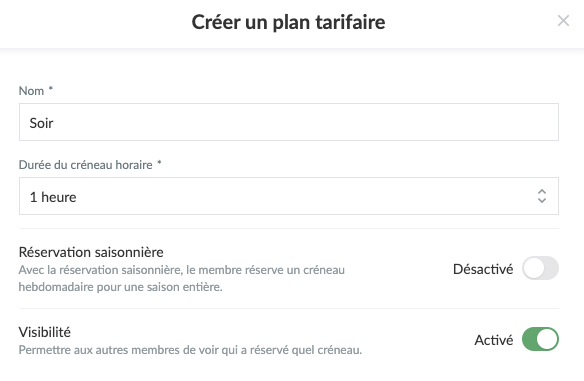
Task: Close the Créer un plan tarifaire dialog
Action: coord(563,21)
